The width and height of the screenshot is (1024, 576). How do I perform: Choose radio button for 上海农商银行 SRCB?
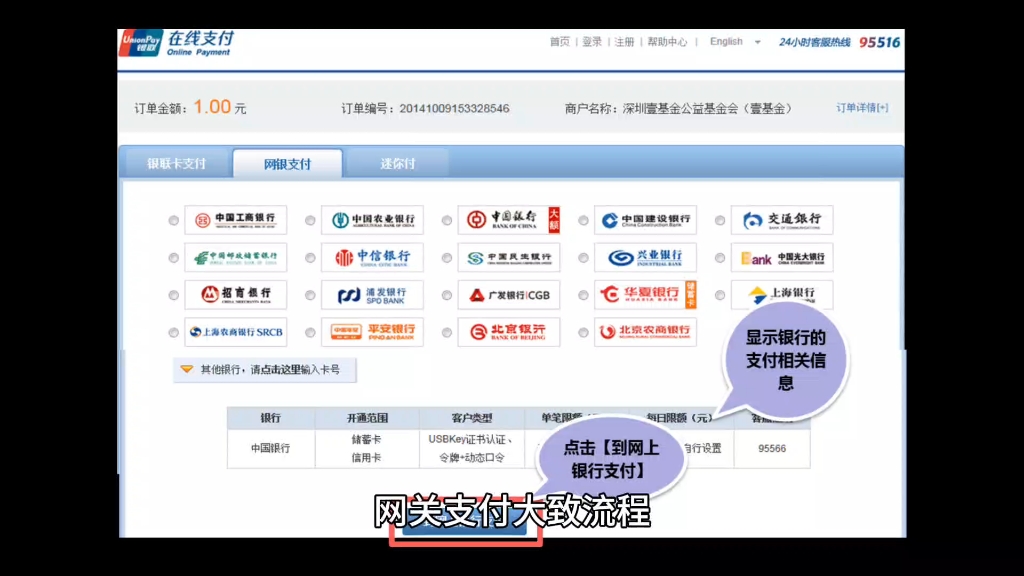click(x=173, y=332)
